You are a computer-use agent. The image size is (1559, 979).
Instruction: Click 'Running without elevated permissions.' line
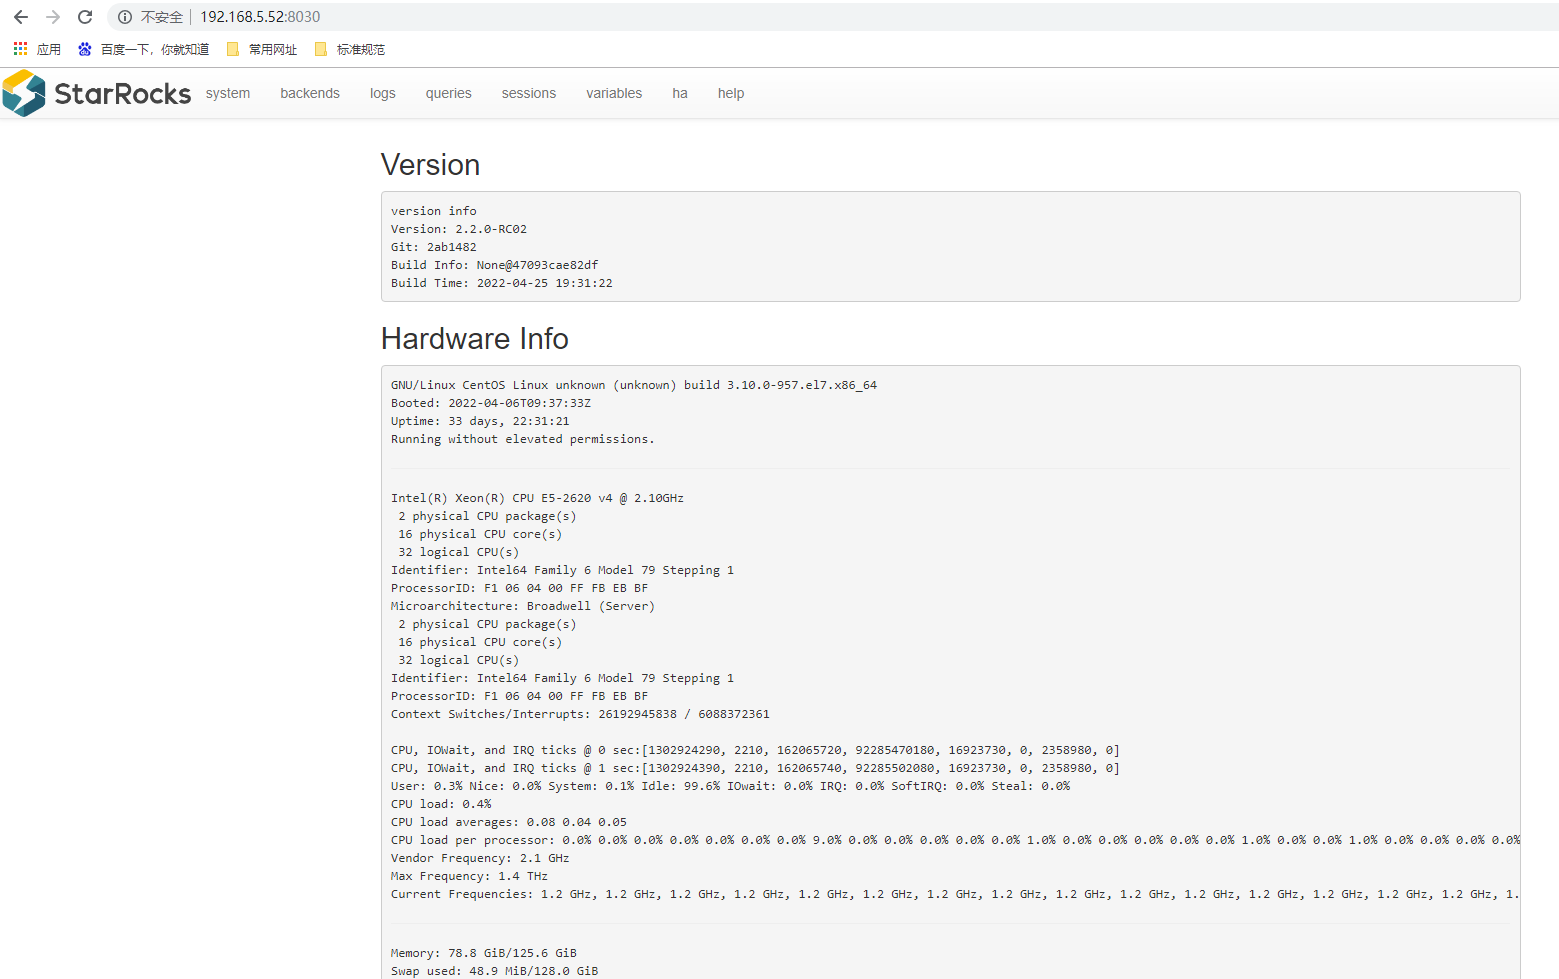click(523, 439)
